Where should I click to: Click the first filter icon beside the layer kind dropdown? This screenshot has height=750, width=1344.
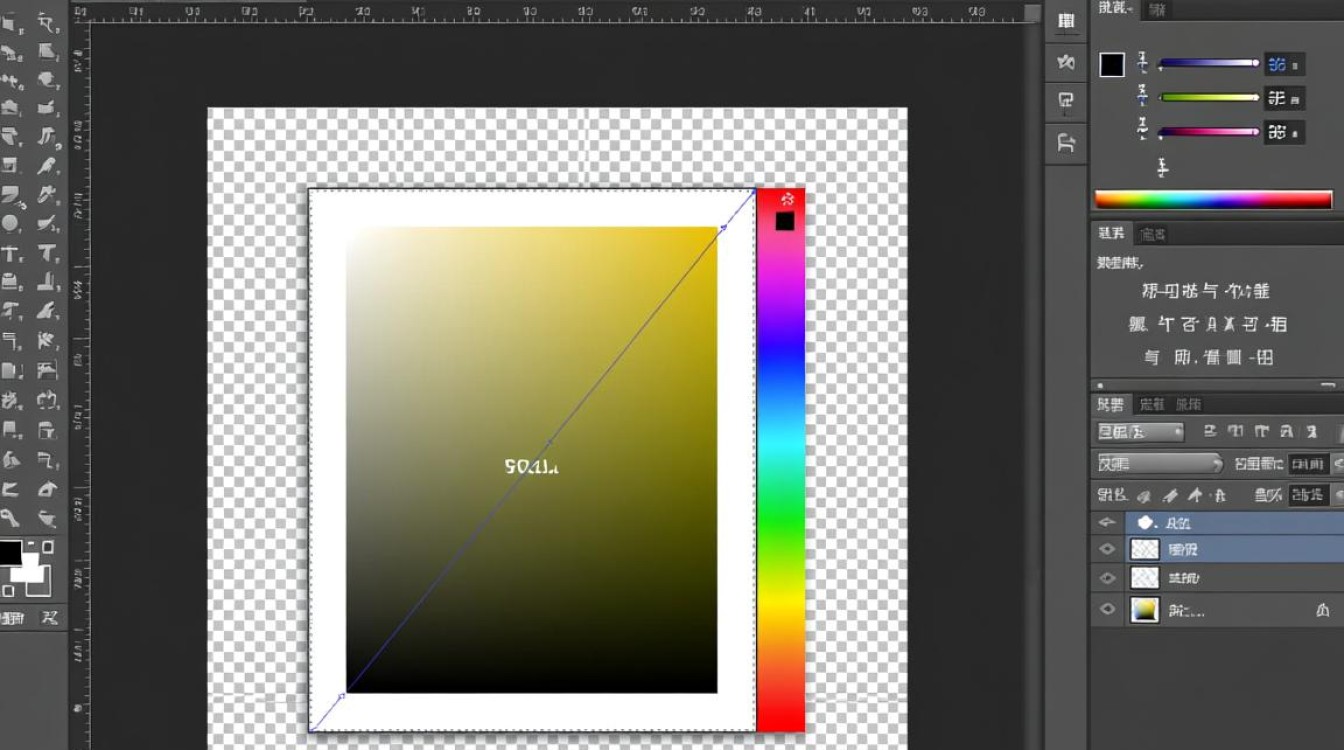click(x=1210, y=432)
